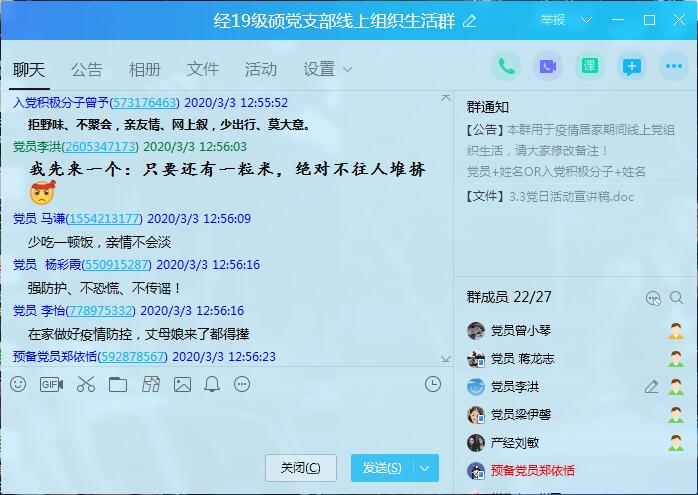
Task: Click the GIF icon in input toolbar
Action: [x=51, y=384]
